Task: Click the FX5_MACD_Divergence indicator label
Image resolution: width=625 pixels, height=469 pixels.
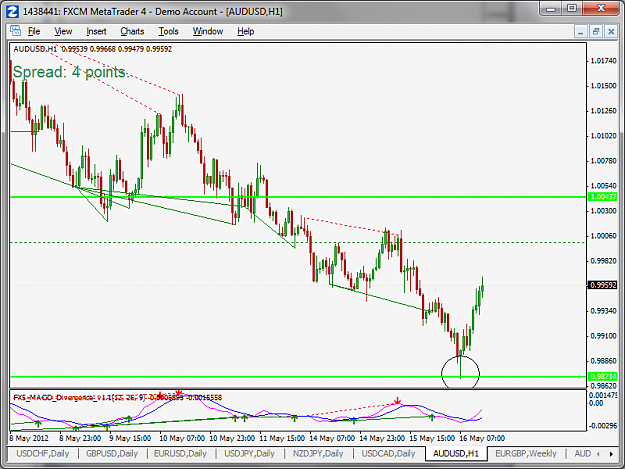Action: point(118,397)
